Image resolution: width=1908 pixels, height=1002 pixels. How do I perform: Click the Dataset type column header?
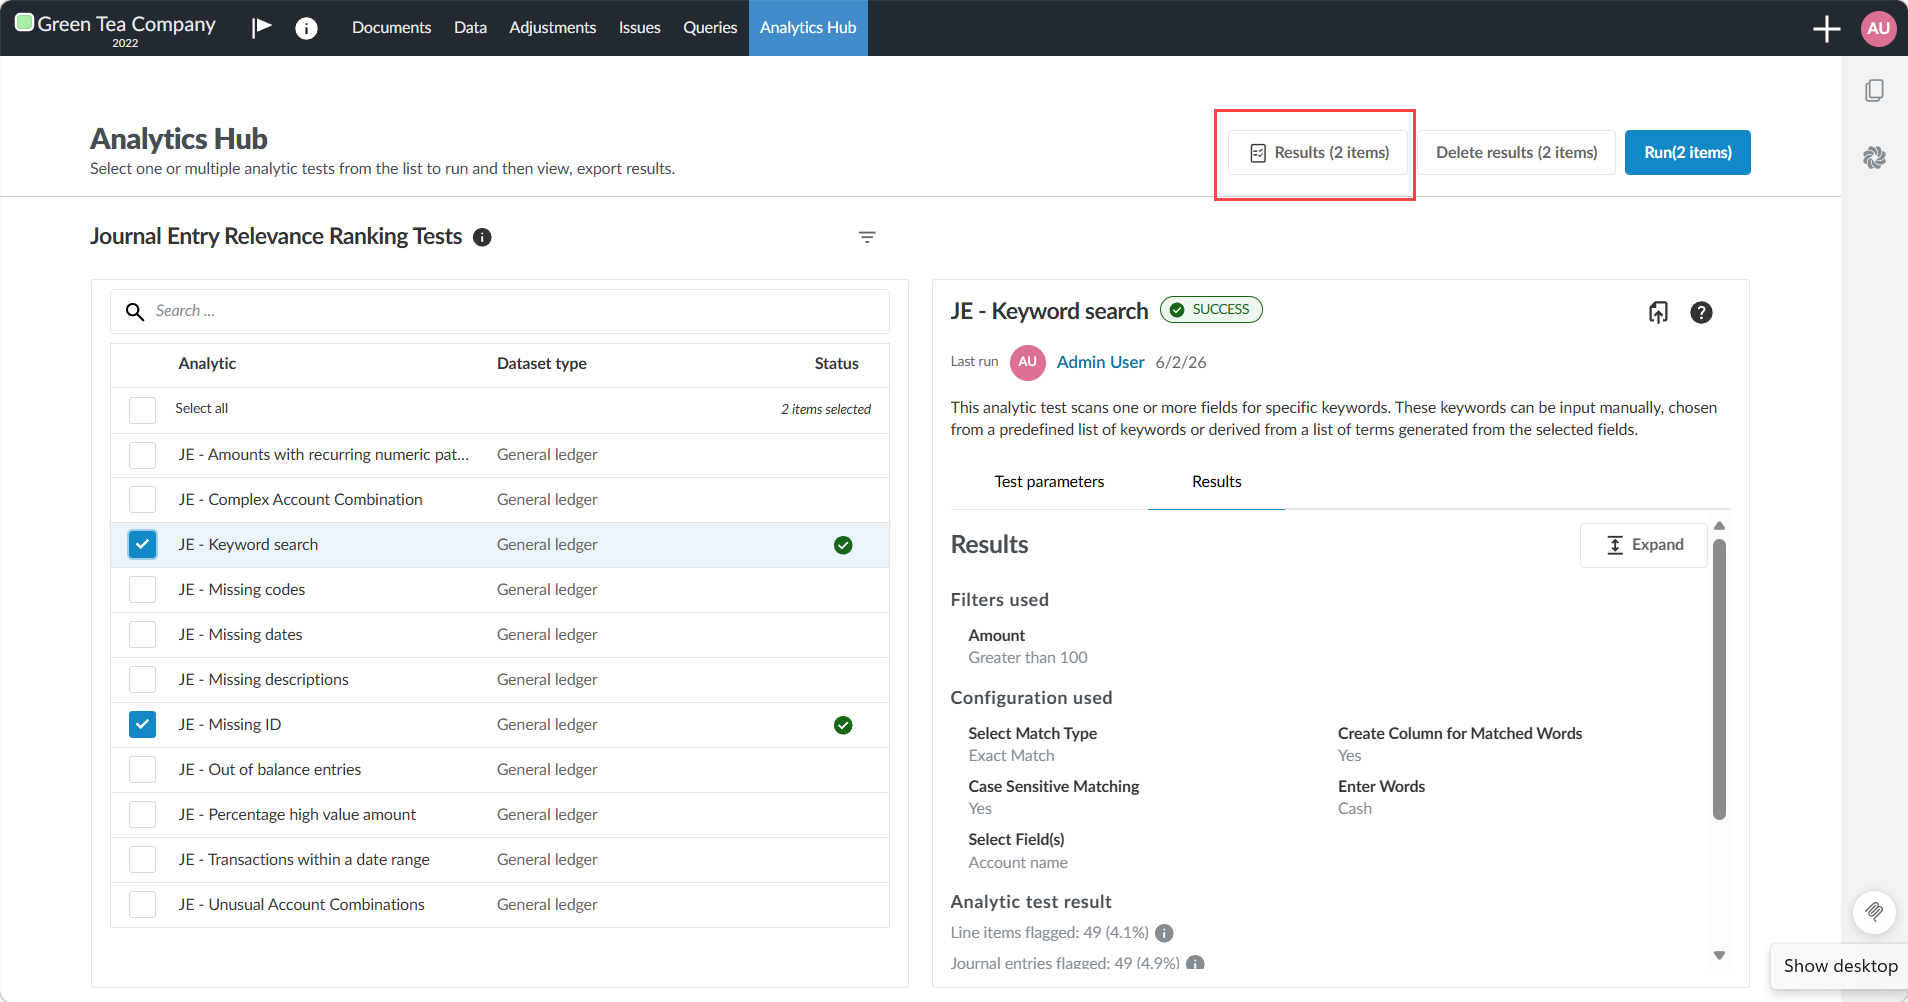pos(541,364)
